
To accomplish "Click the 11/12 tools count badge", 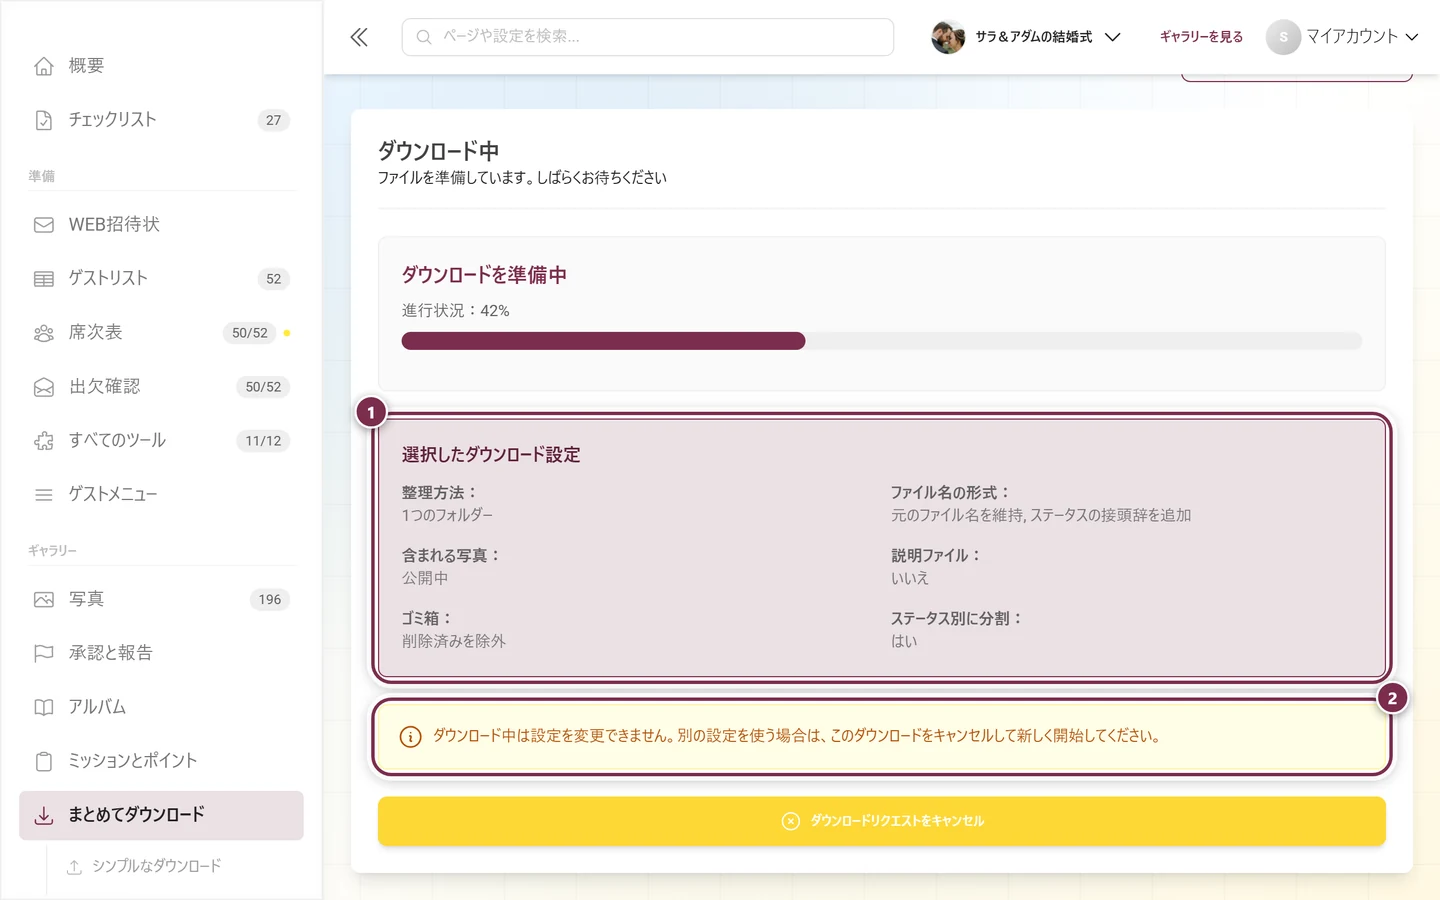I will tap(263, 441).
